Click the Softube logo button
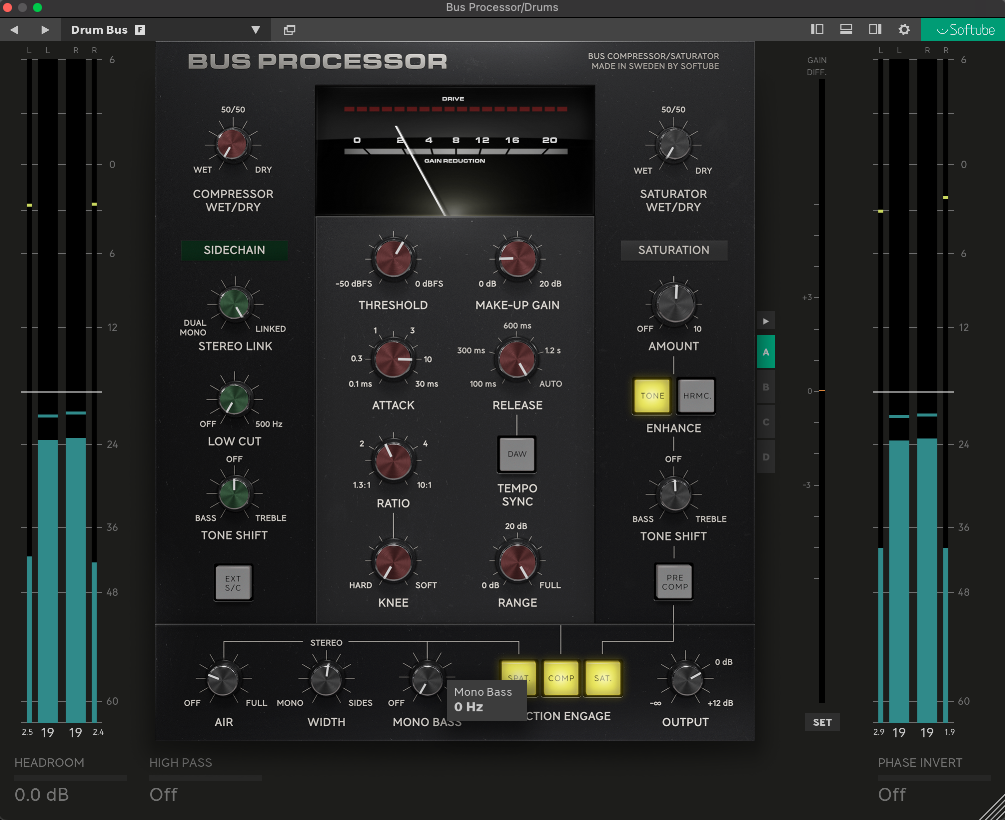The image size is (1005, 820). tap(962, 30)
